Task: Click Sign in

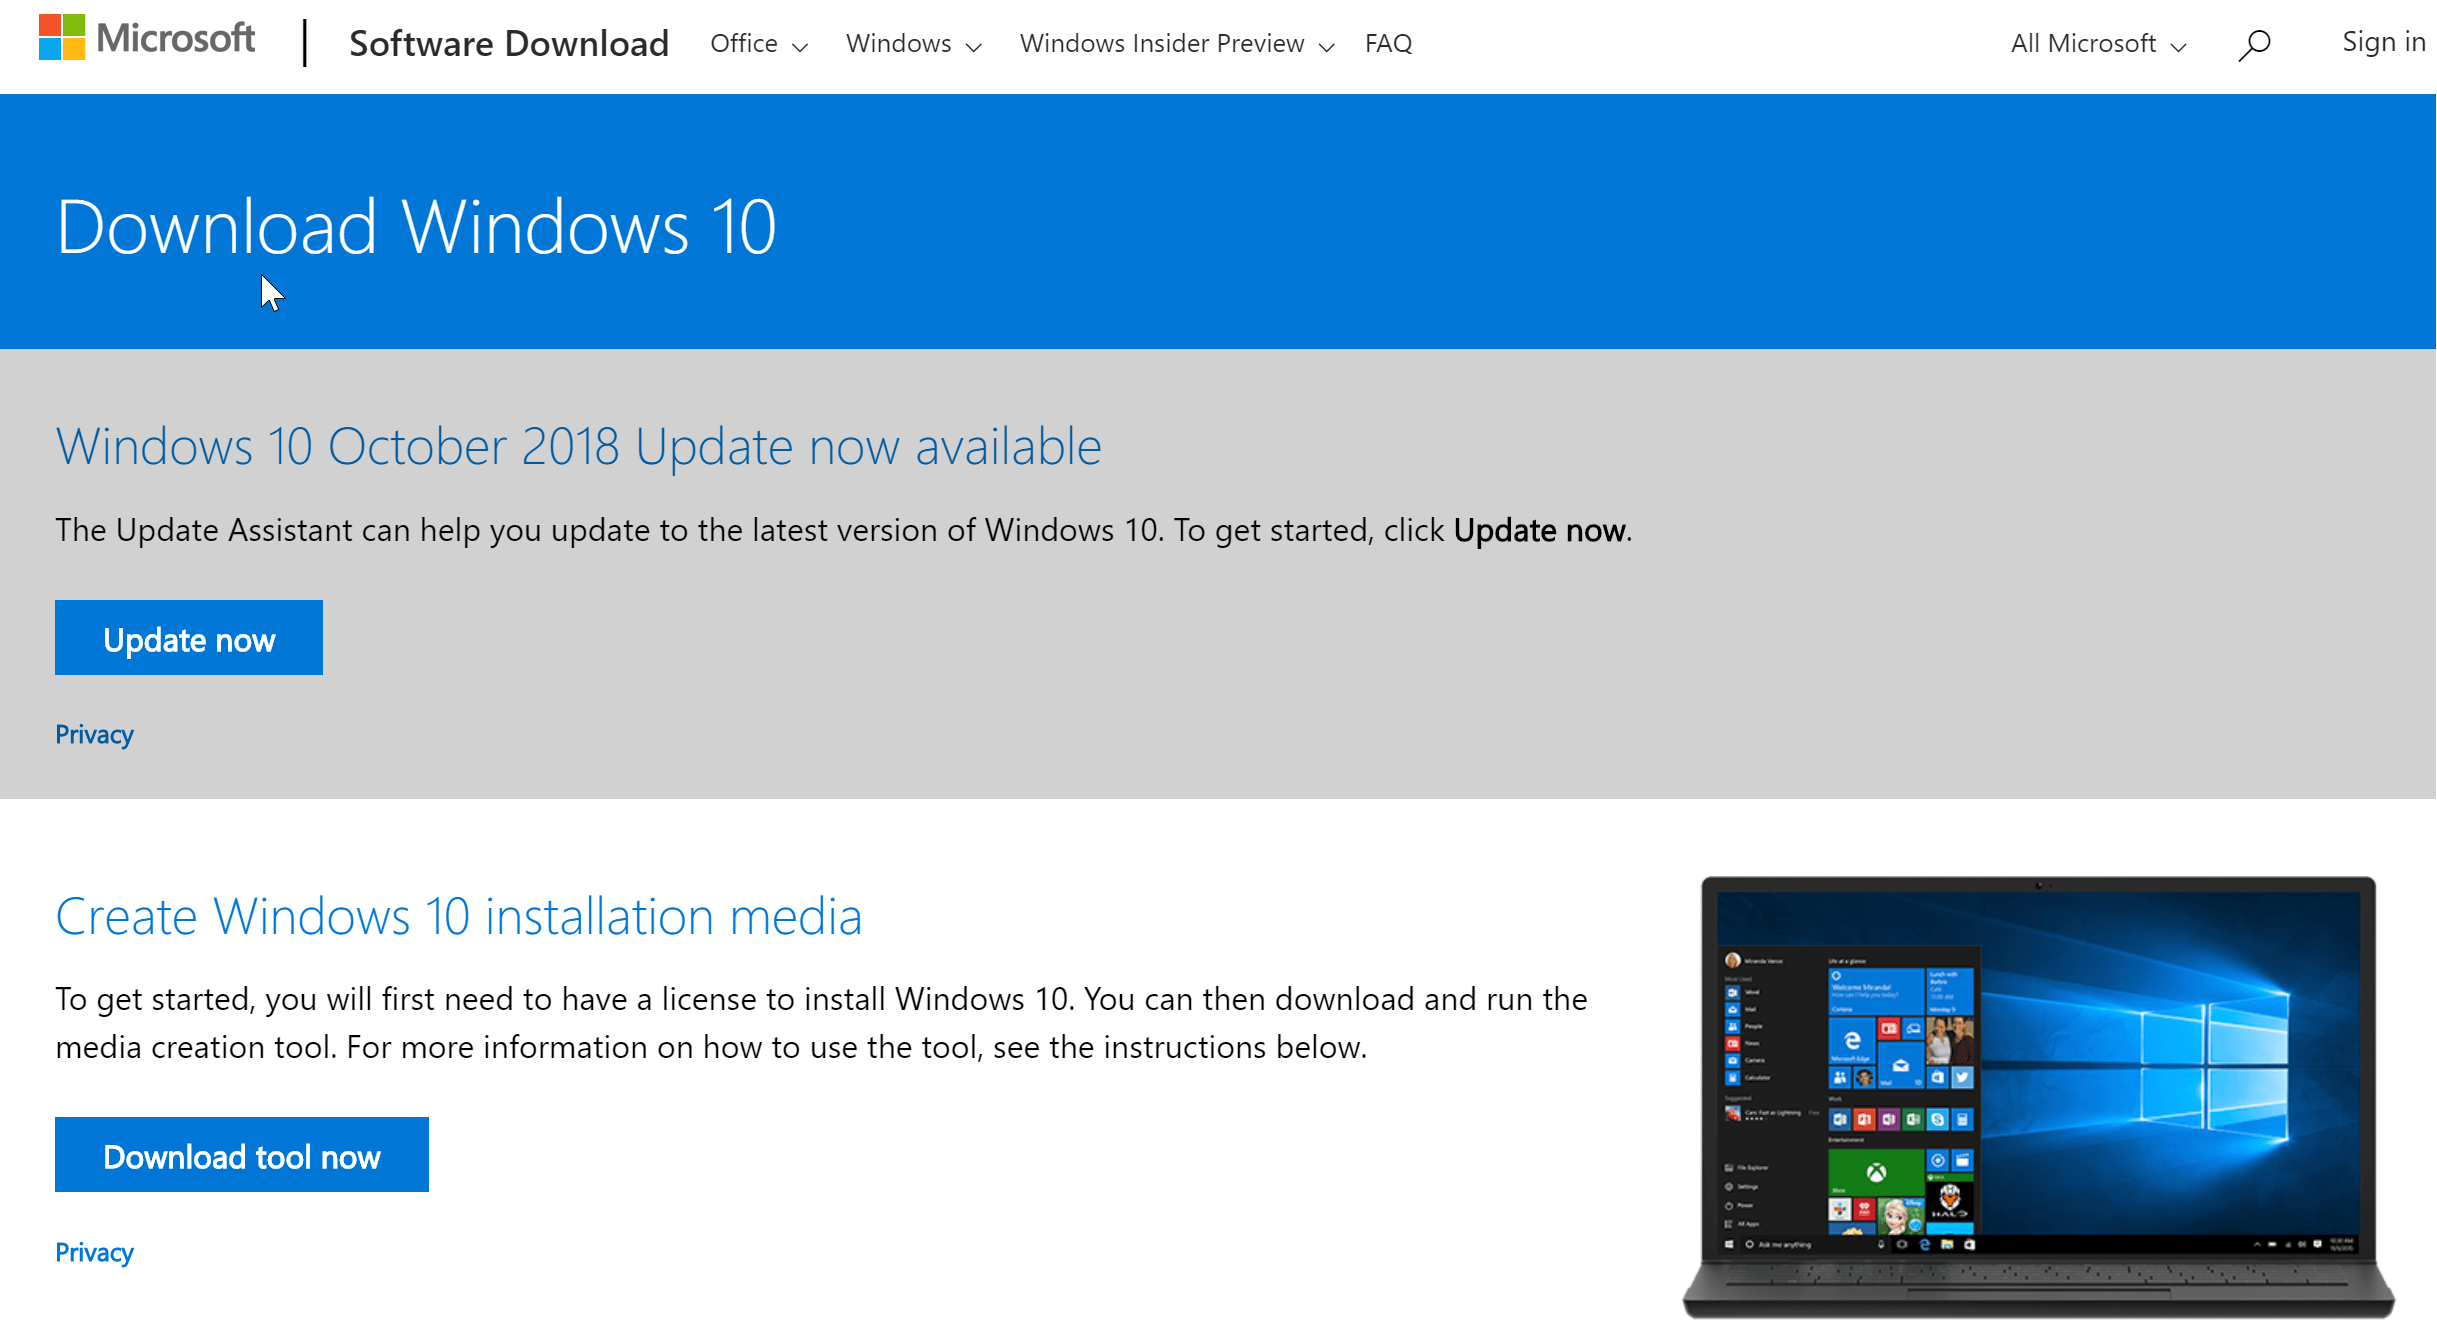Action: (2383, 42)
